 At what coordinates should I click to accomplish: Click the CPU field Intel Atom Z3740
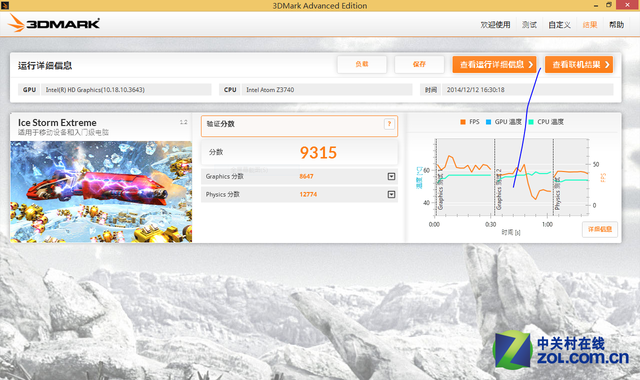point(327,90)
